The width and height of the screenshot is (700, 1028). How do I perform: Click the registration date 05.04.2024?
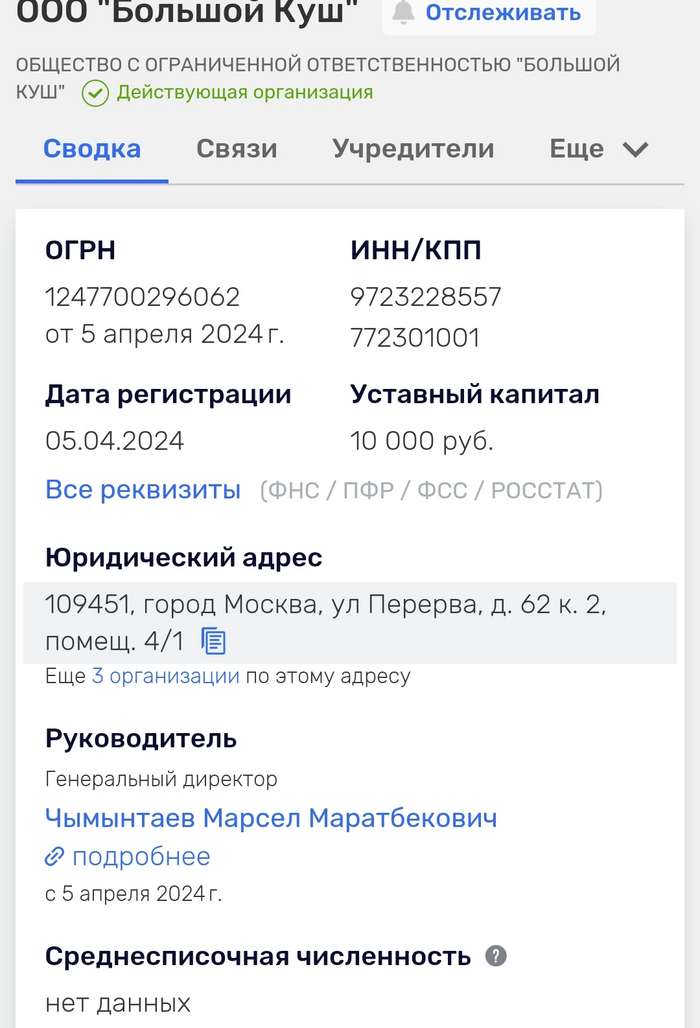115,441
